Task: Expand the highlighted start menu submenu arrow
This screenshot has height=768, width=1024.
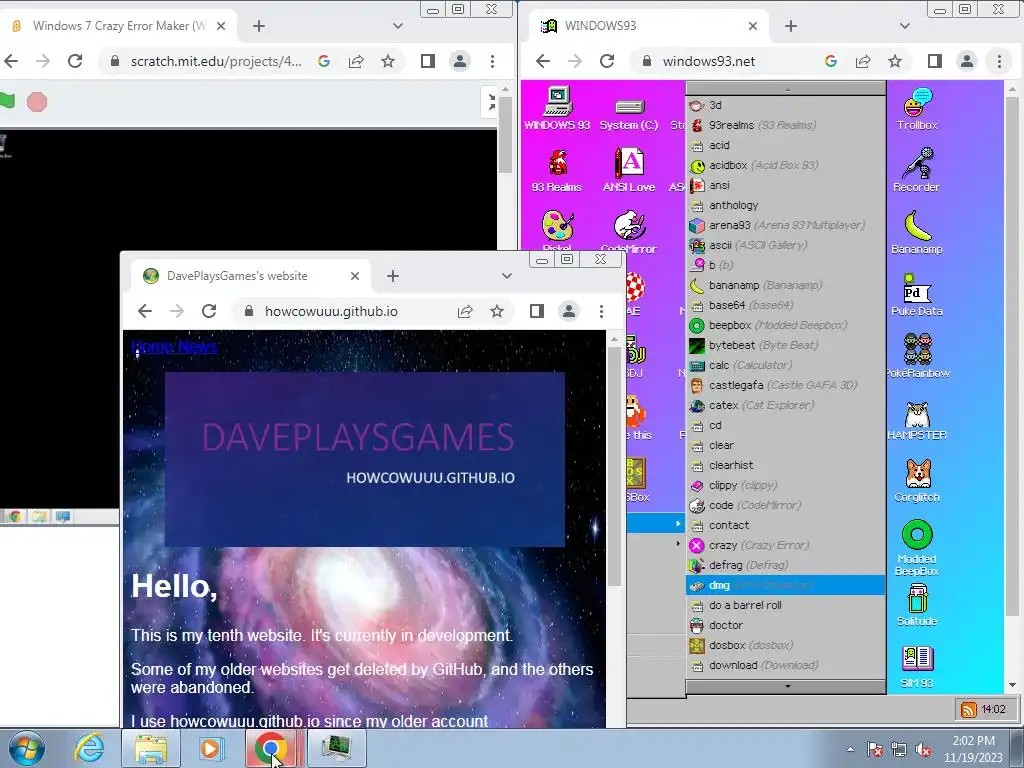Action: (678, 524)
